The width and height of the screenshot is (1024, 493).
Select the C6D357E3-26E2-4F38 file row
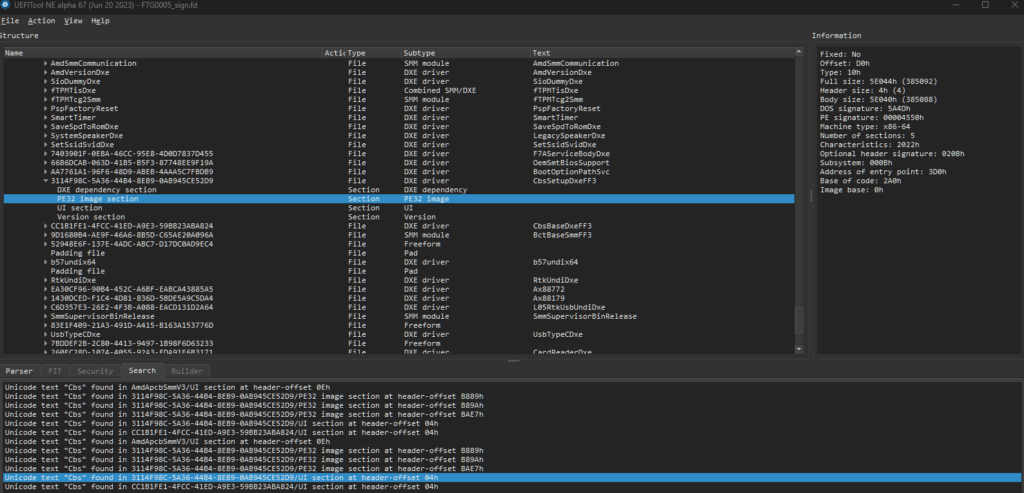399,307
